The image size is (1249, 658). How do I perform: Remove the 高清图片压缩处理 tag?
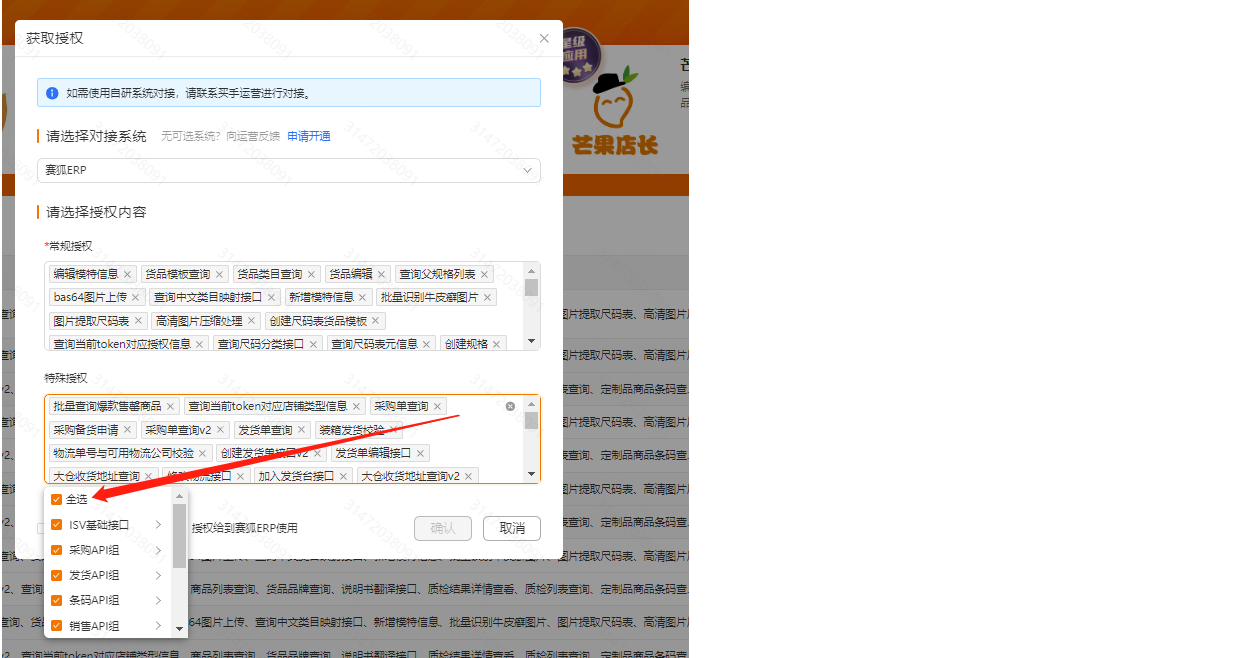[251, 321]
